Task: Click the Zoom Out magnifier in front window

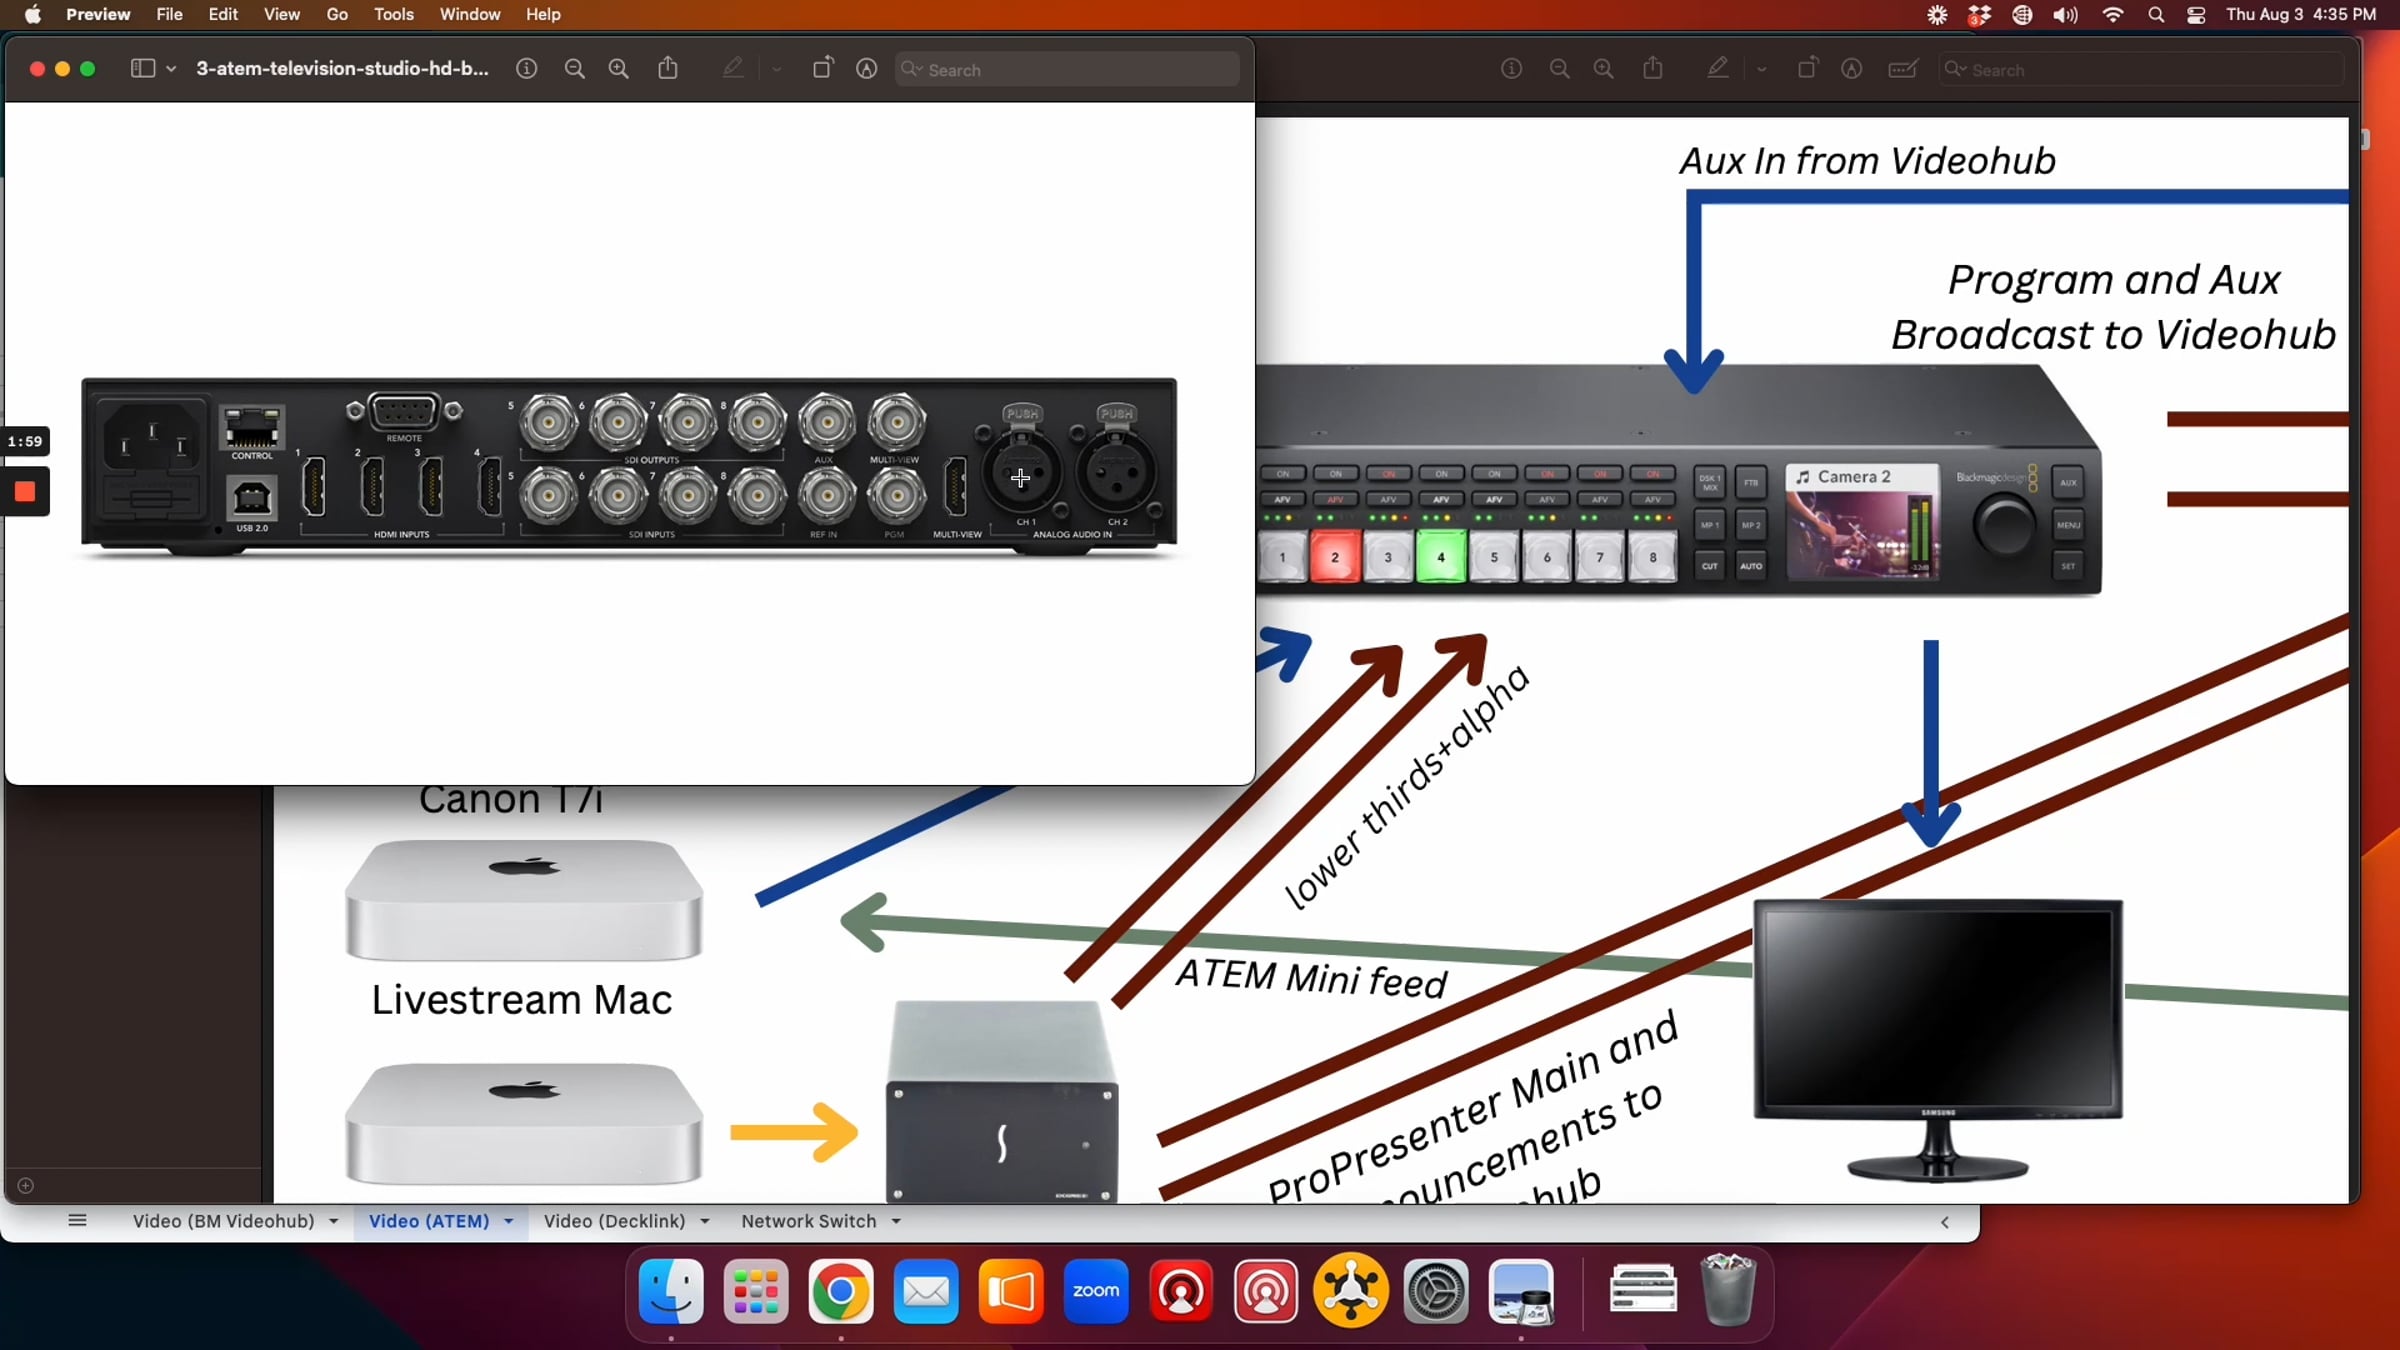Action: click(574, 69)
